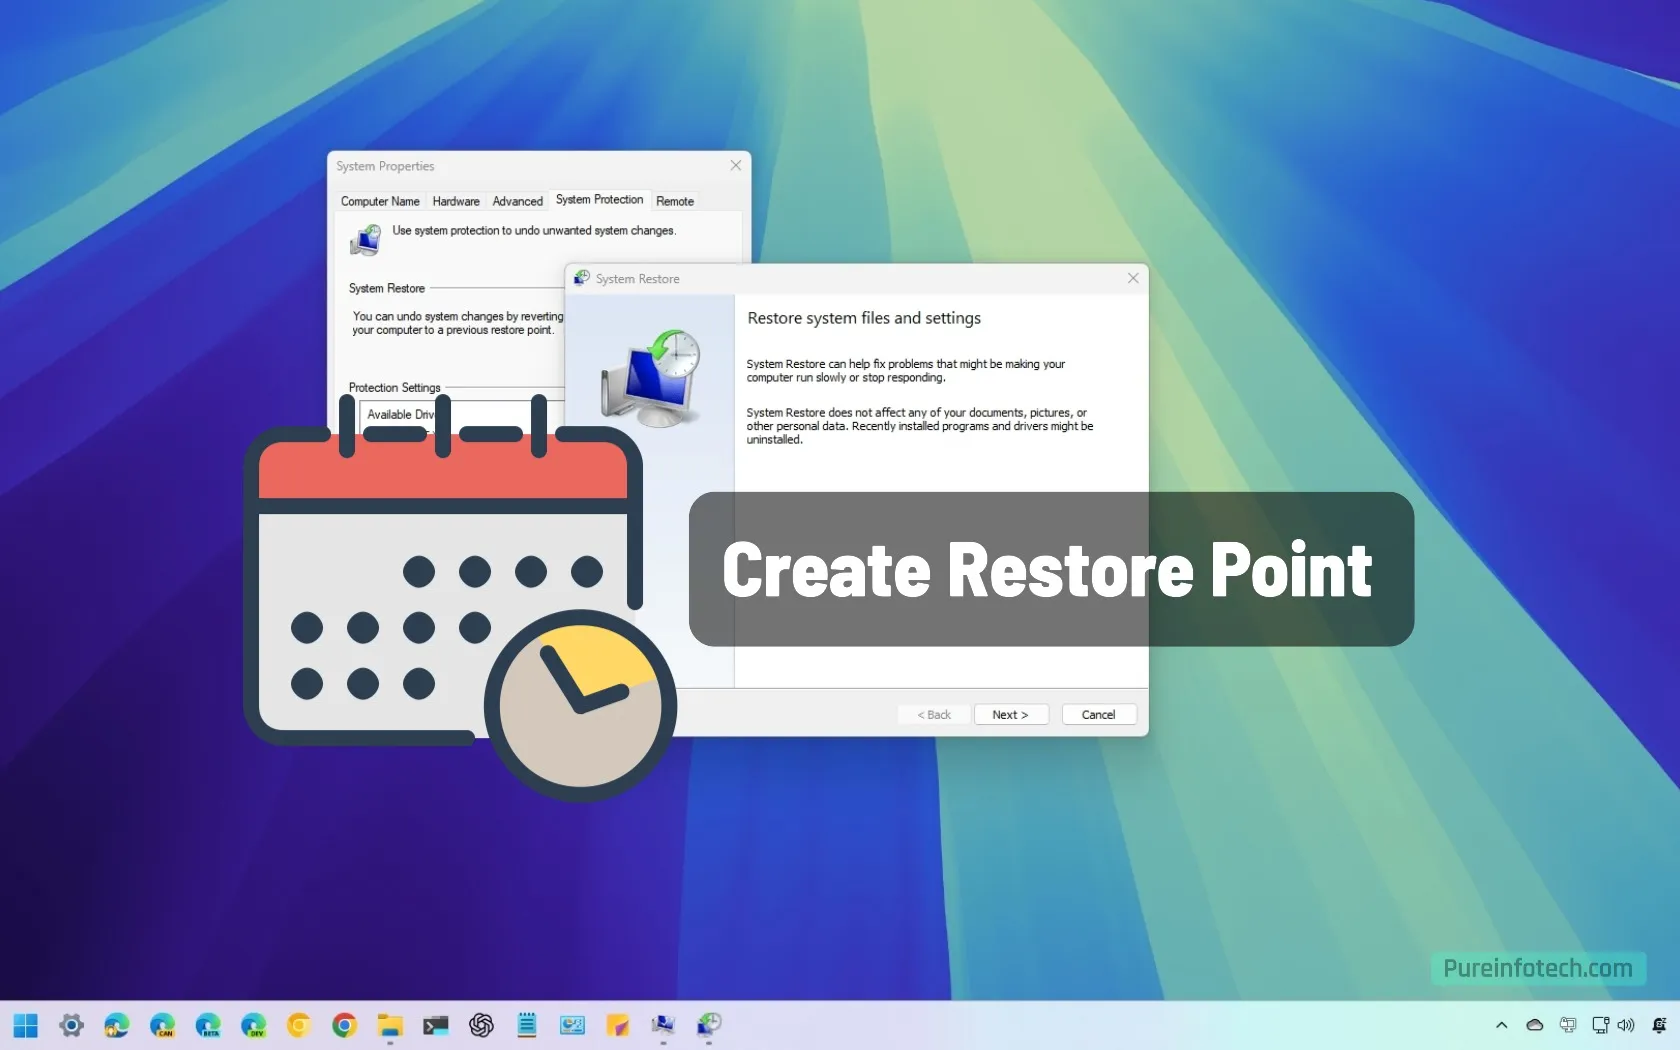
Task: Launch Windows Terminal from the taskbar
Action: (x=435, y=1026)
